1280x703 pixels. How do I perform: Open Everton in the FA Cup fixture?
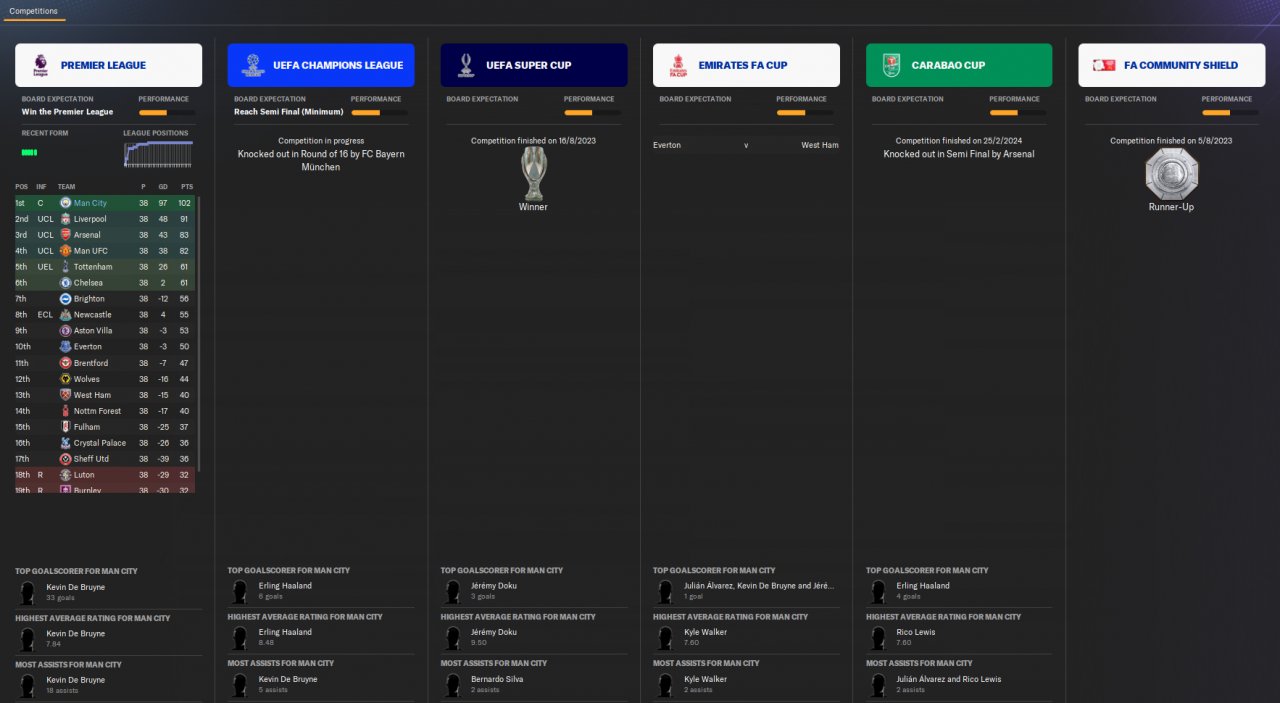pyautogui.click(x=667, y=145)
